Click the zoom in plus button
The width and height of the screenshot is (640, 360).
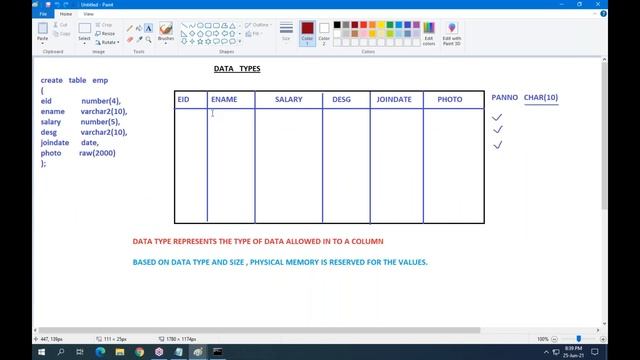(x=603, y=339)
